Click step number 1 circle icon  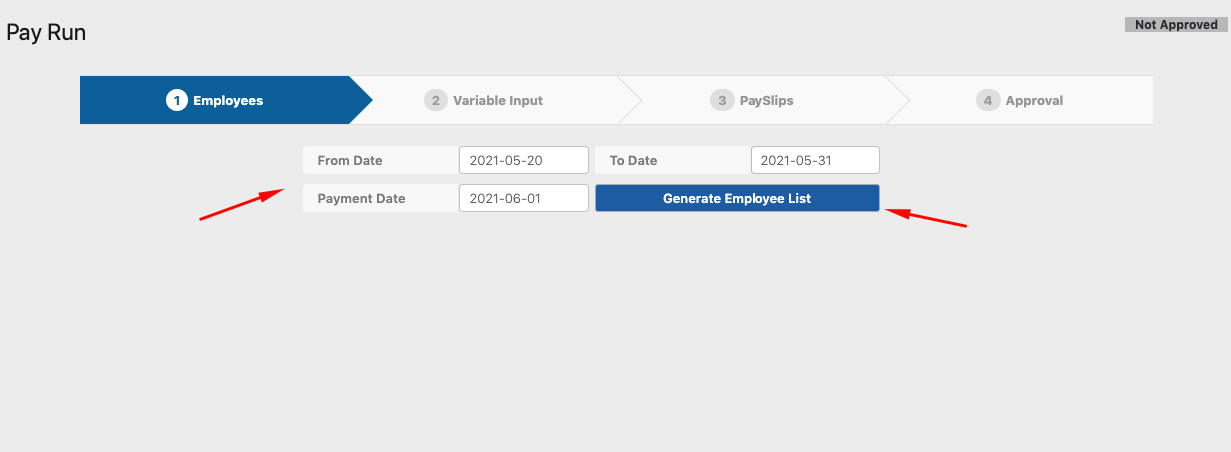point(177,100)
